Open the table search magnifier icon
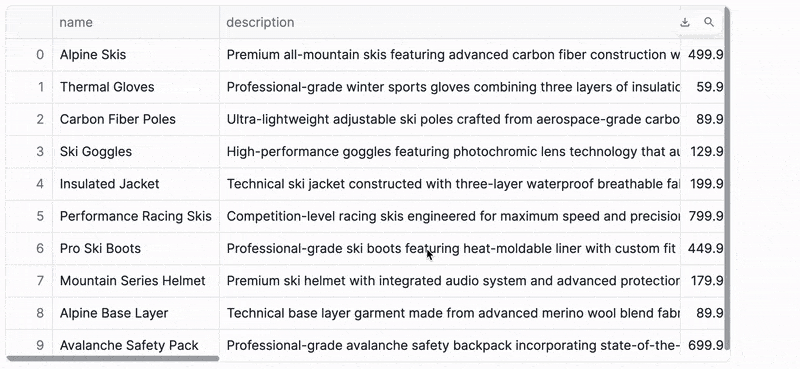 pyautogui.click(x=709, y=22)
